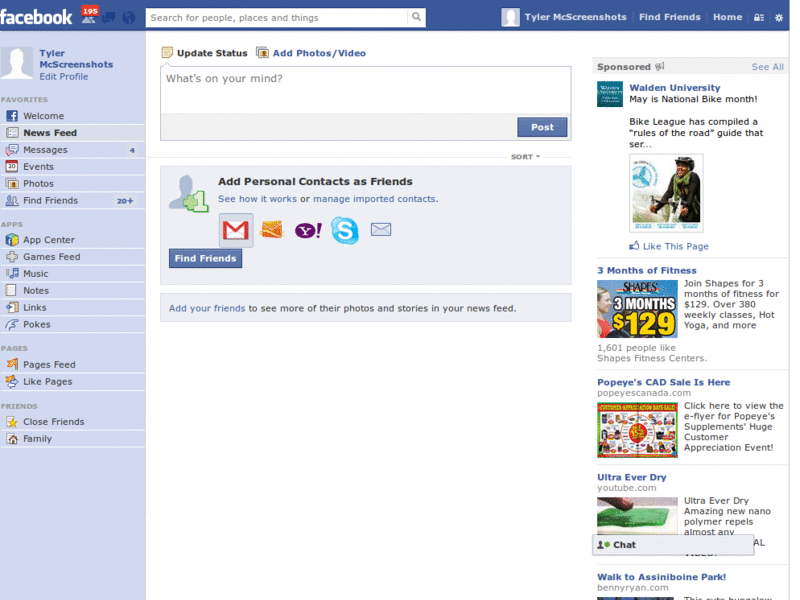Open friend requests notification icon
Viewport: 800px width, 600px height.
click(x=89, y=17)
